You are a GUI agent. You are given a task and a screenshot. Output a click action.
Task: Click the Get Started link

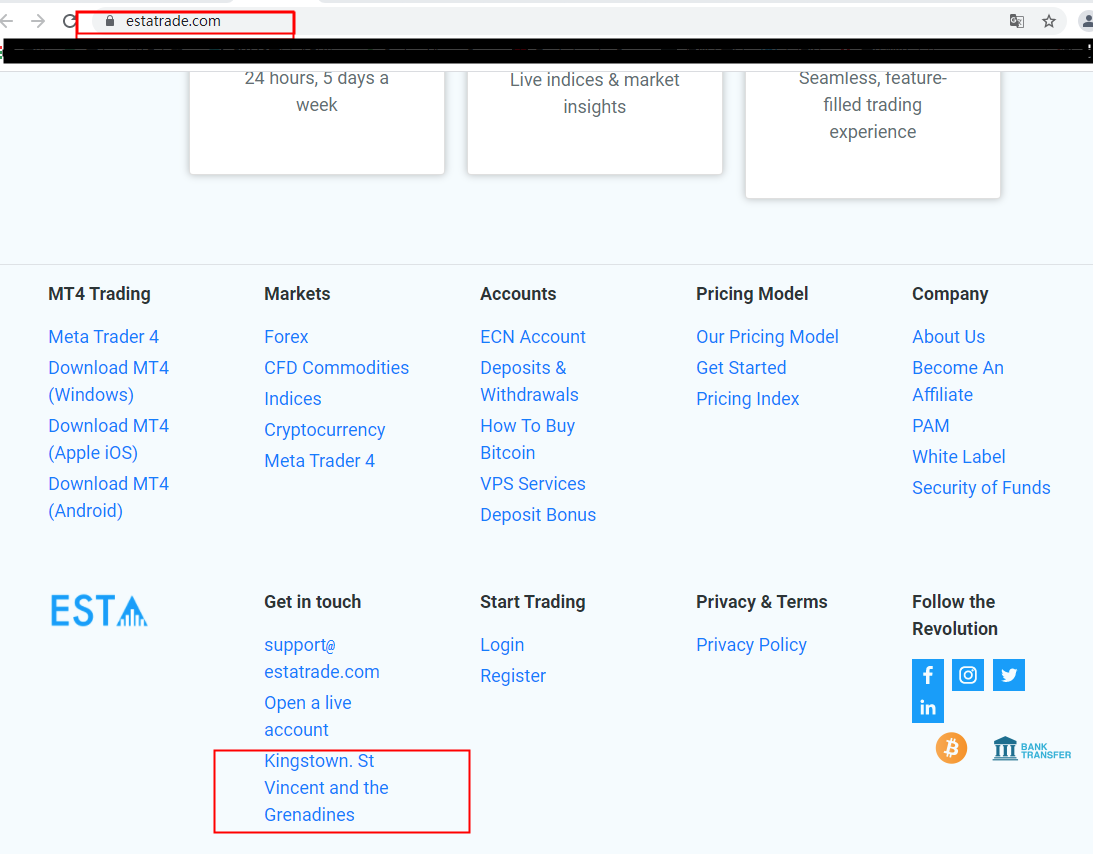point(741,368)
